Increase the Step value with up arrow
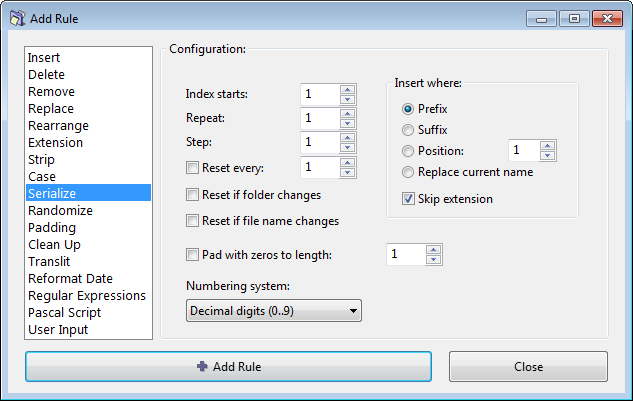This screenshot has height=401, width=633. click(x=347, y=137)
